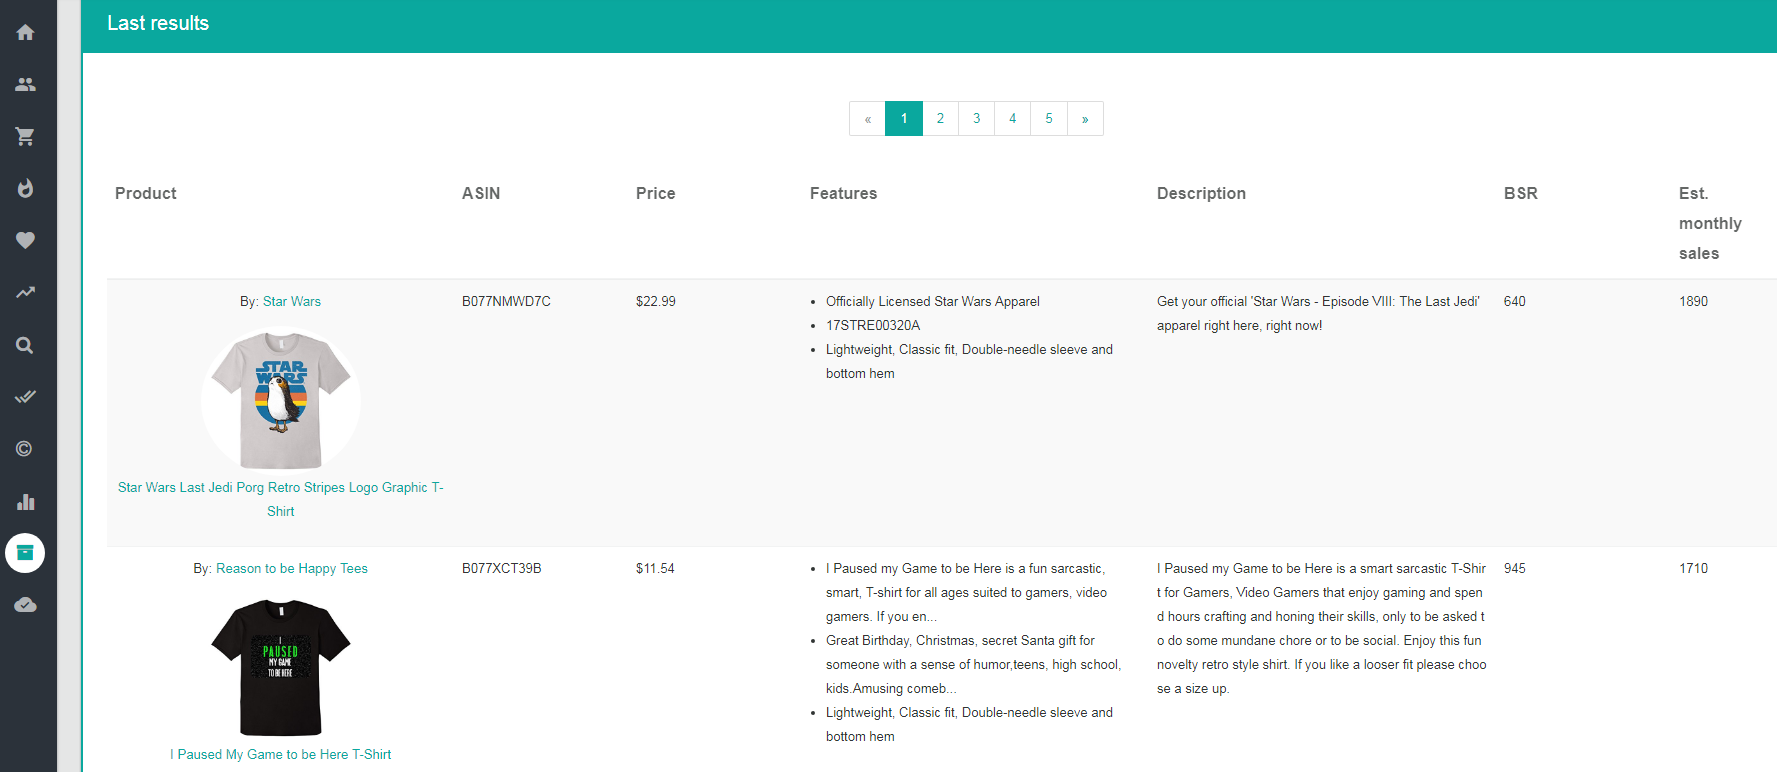Select BSR value 640
The image size is (1777, 772).
tap(1515, 301)
